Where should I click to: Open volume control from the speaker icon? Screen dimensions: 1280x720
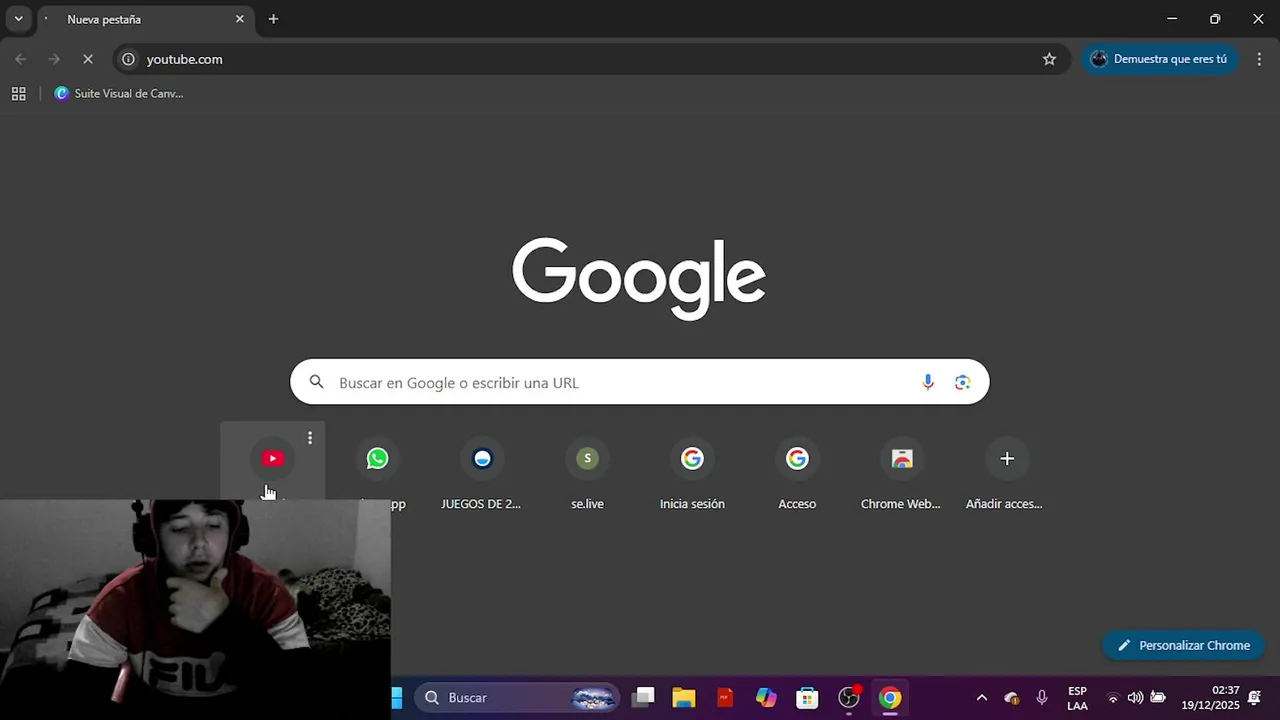tap(1135, 697)
